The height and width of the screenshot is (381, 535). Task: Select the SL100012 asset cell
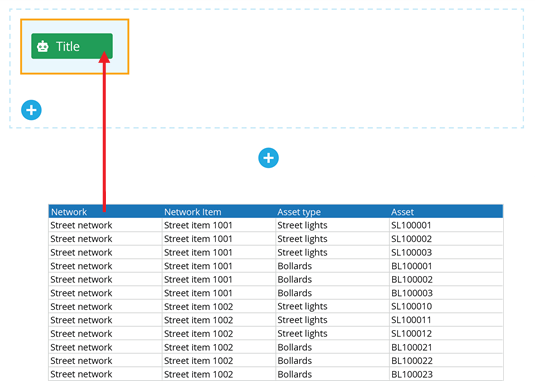(x=446, y=333)
